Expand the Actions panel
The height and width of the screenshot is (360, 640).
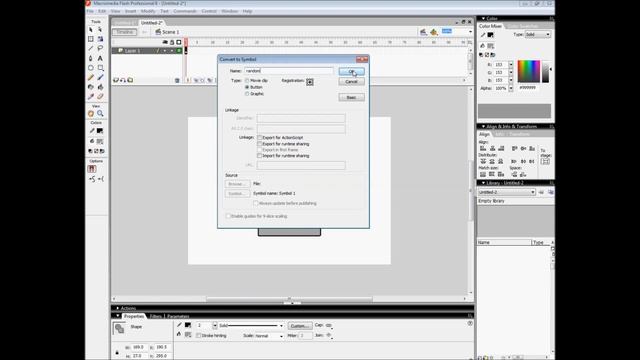point(118,308)
